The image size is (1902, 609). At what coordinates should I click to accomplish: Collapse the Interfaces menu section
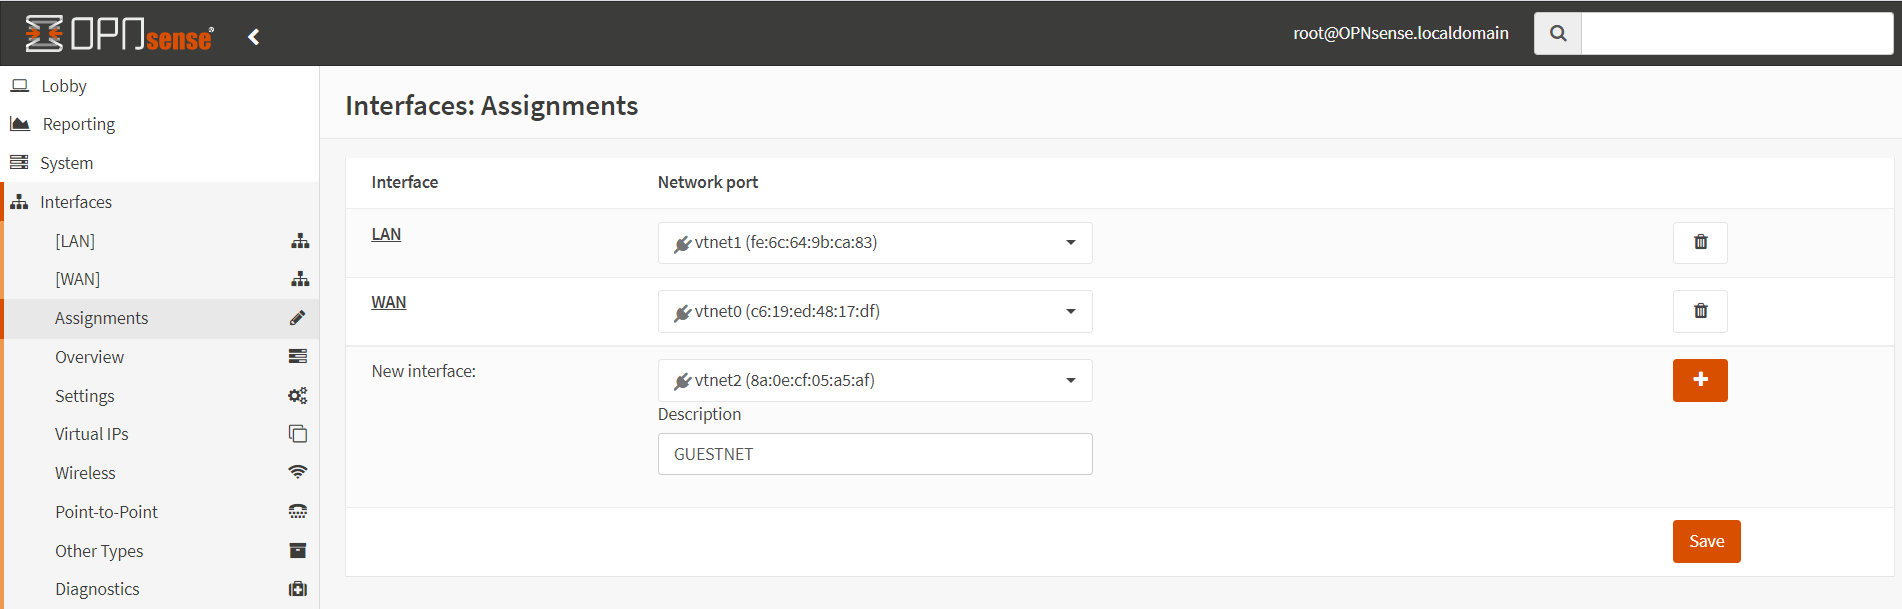pos(76,202)
